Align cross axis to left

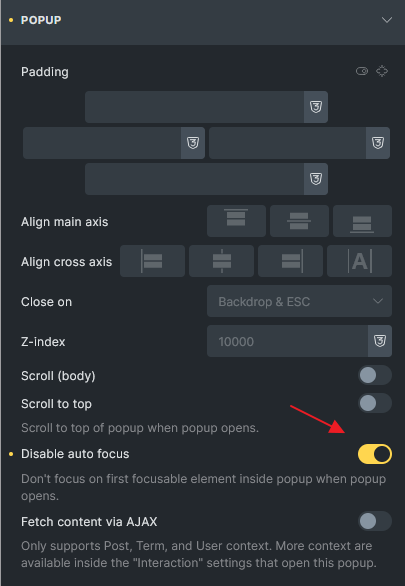click(152, 261)
